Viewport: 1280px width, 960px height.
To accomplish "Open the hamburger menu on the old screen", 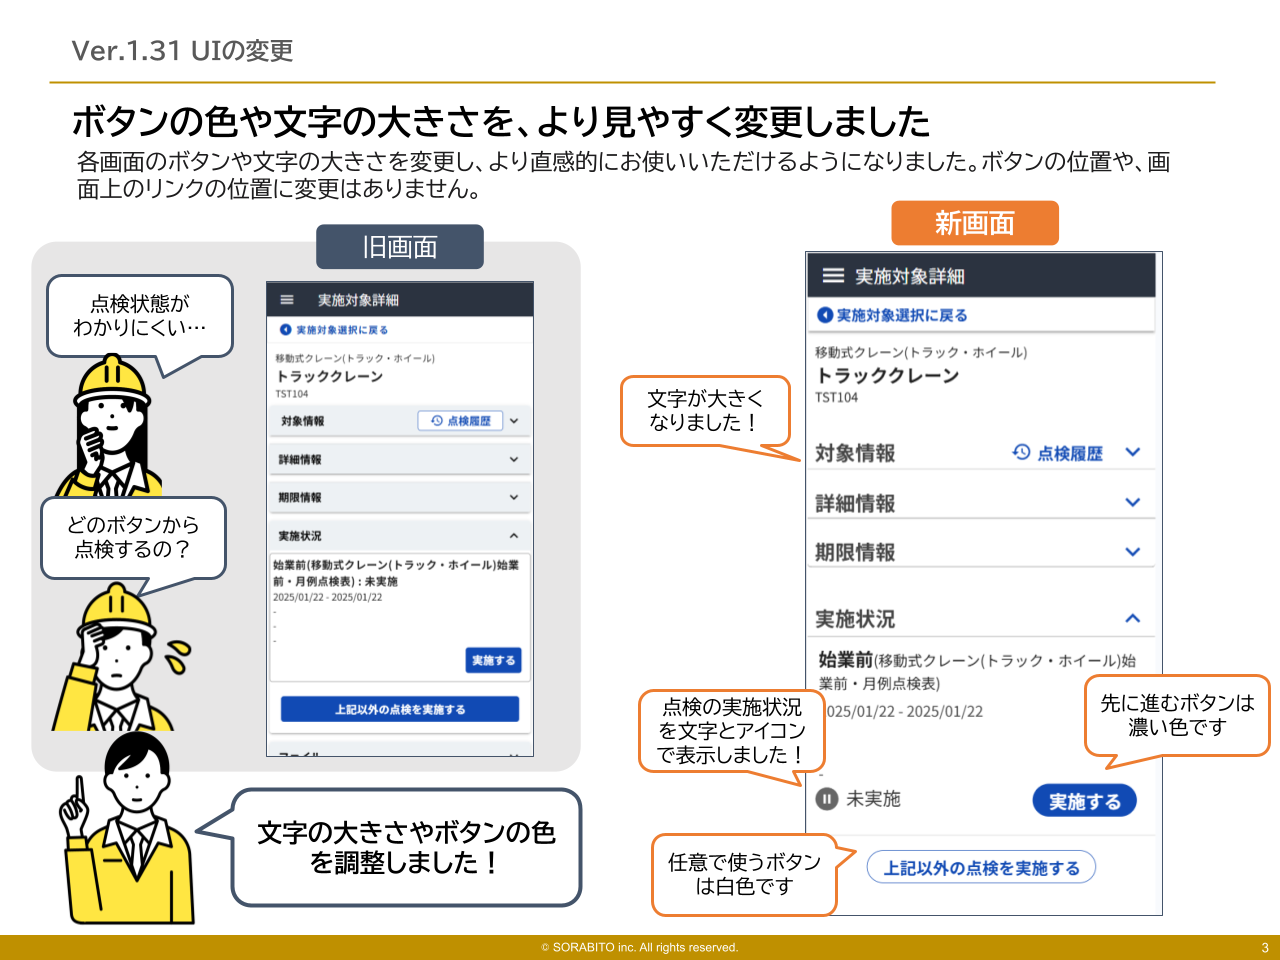I will coord(286,299).
